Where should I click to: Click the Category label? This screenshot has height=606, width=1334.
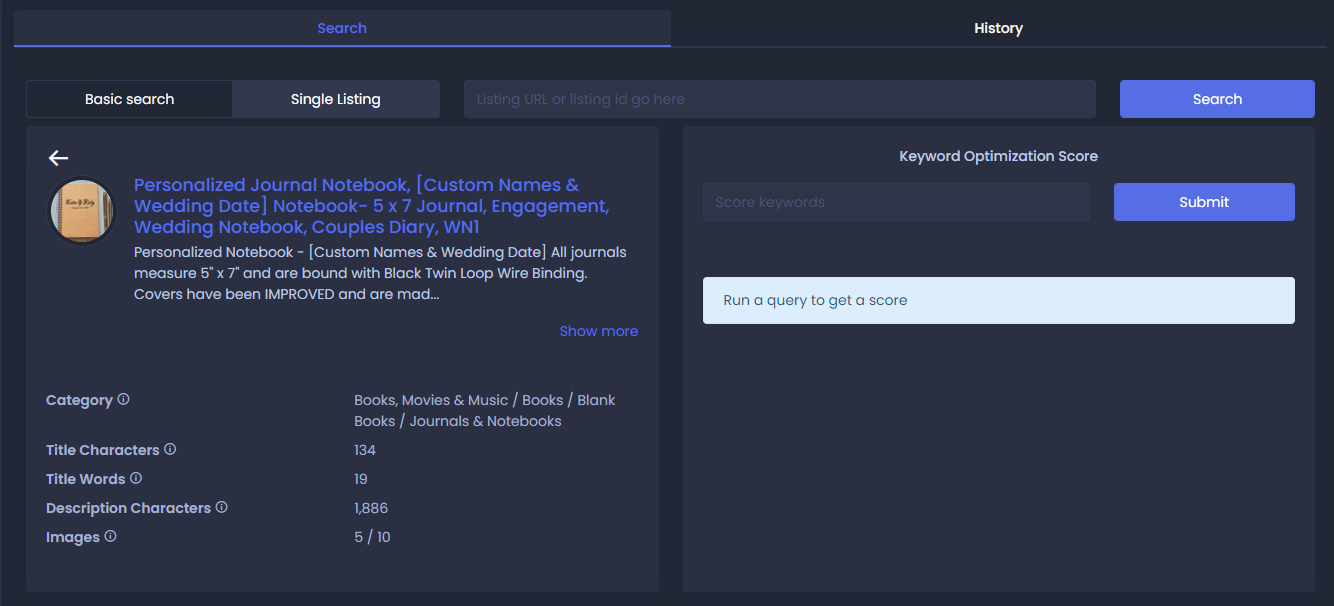(79, 400)
